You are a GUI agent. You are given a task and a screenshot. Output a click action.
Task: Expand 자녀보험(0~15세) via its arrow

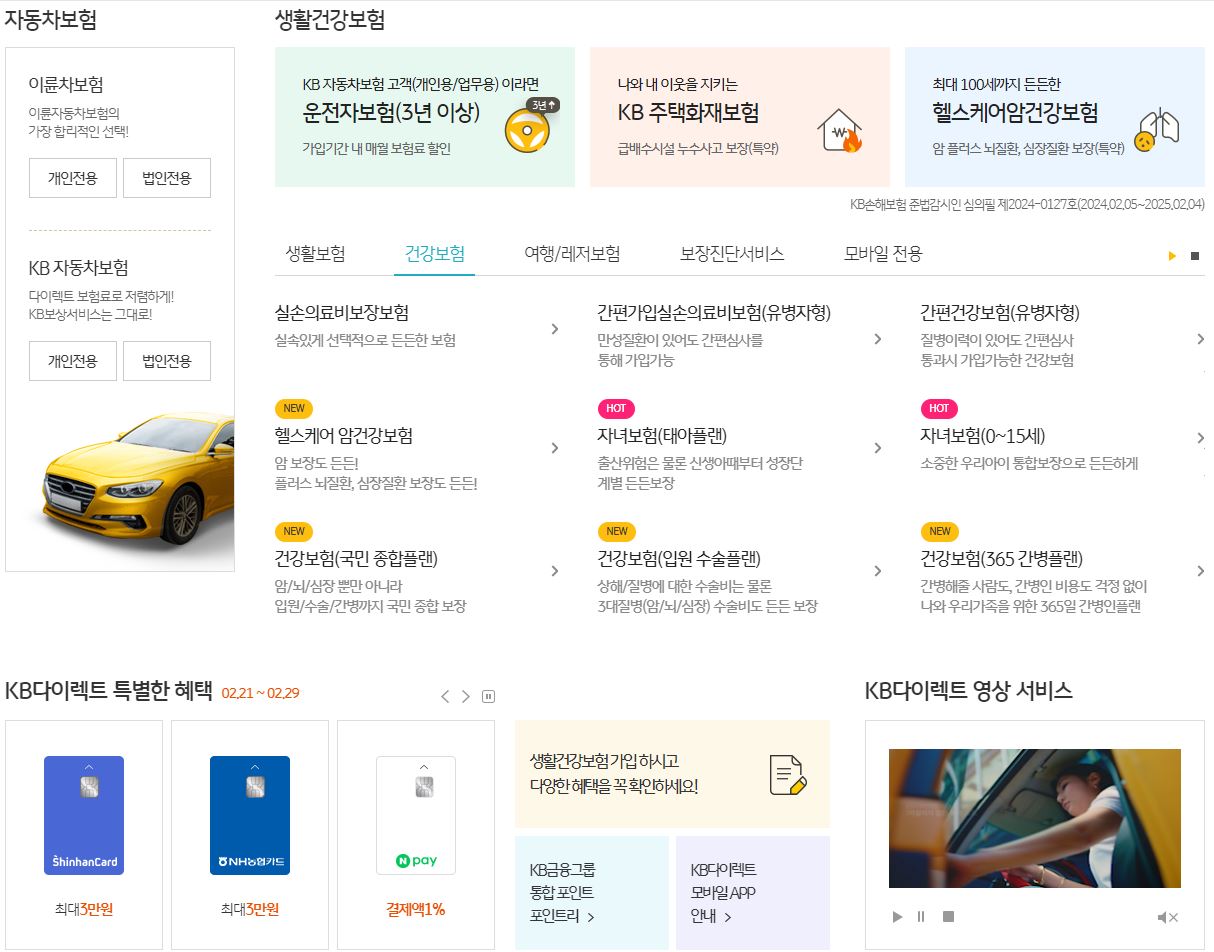[x=1200, y=437]
